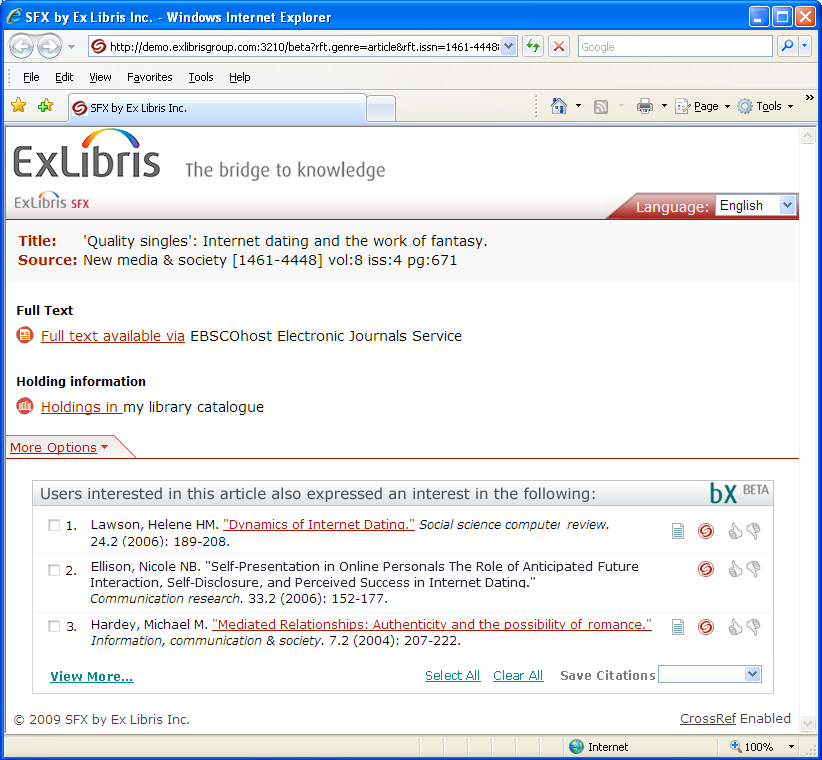Image resolution: width=822 pixels, height=760 pixels.
Task: Check the box for Hardey citation 3
Action: point(54,626)
